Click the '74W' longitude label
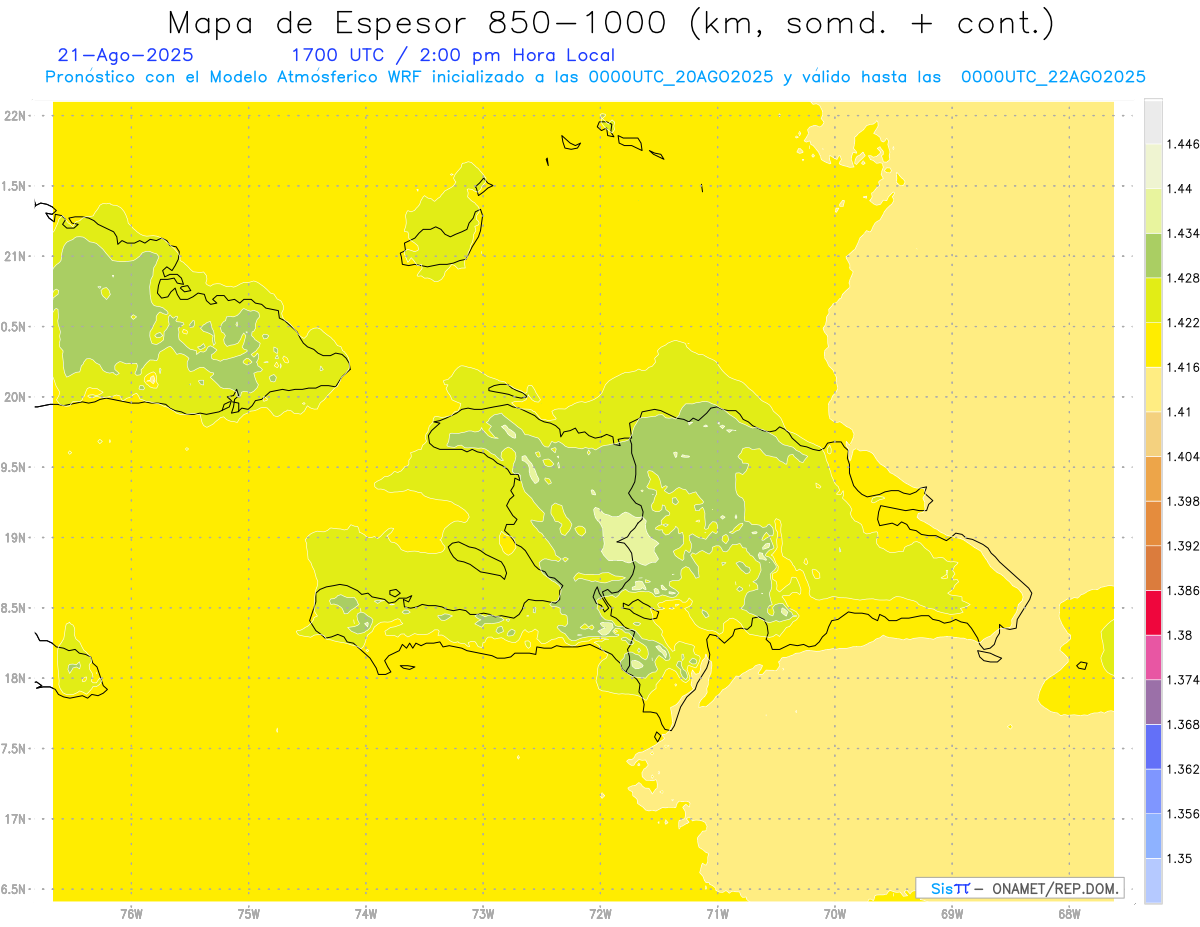 [x=366, y=914]
